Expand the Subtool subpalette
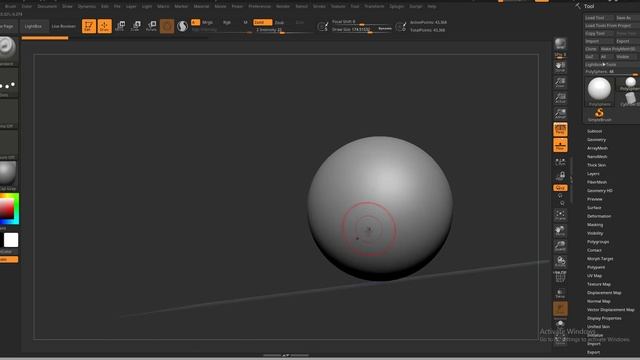The image size is (640, 360). pyautogui.click(x=594, y=131)
